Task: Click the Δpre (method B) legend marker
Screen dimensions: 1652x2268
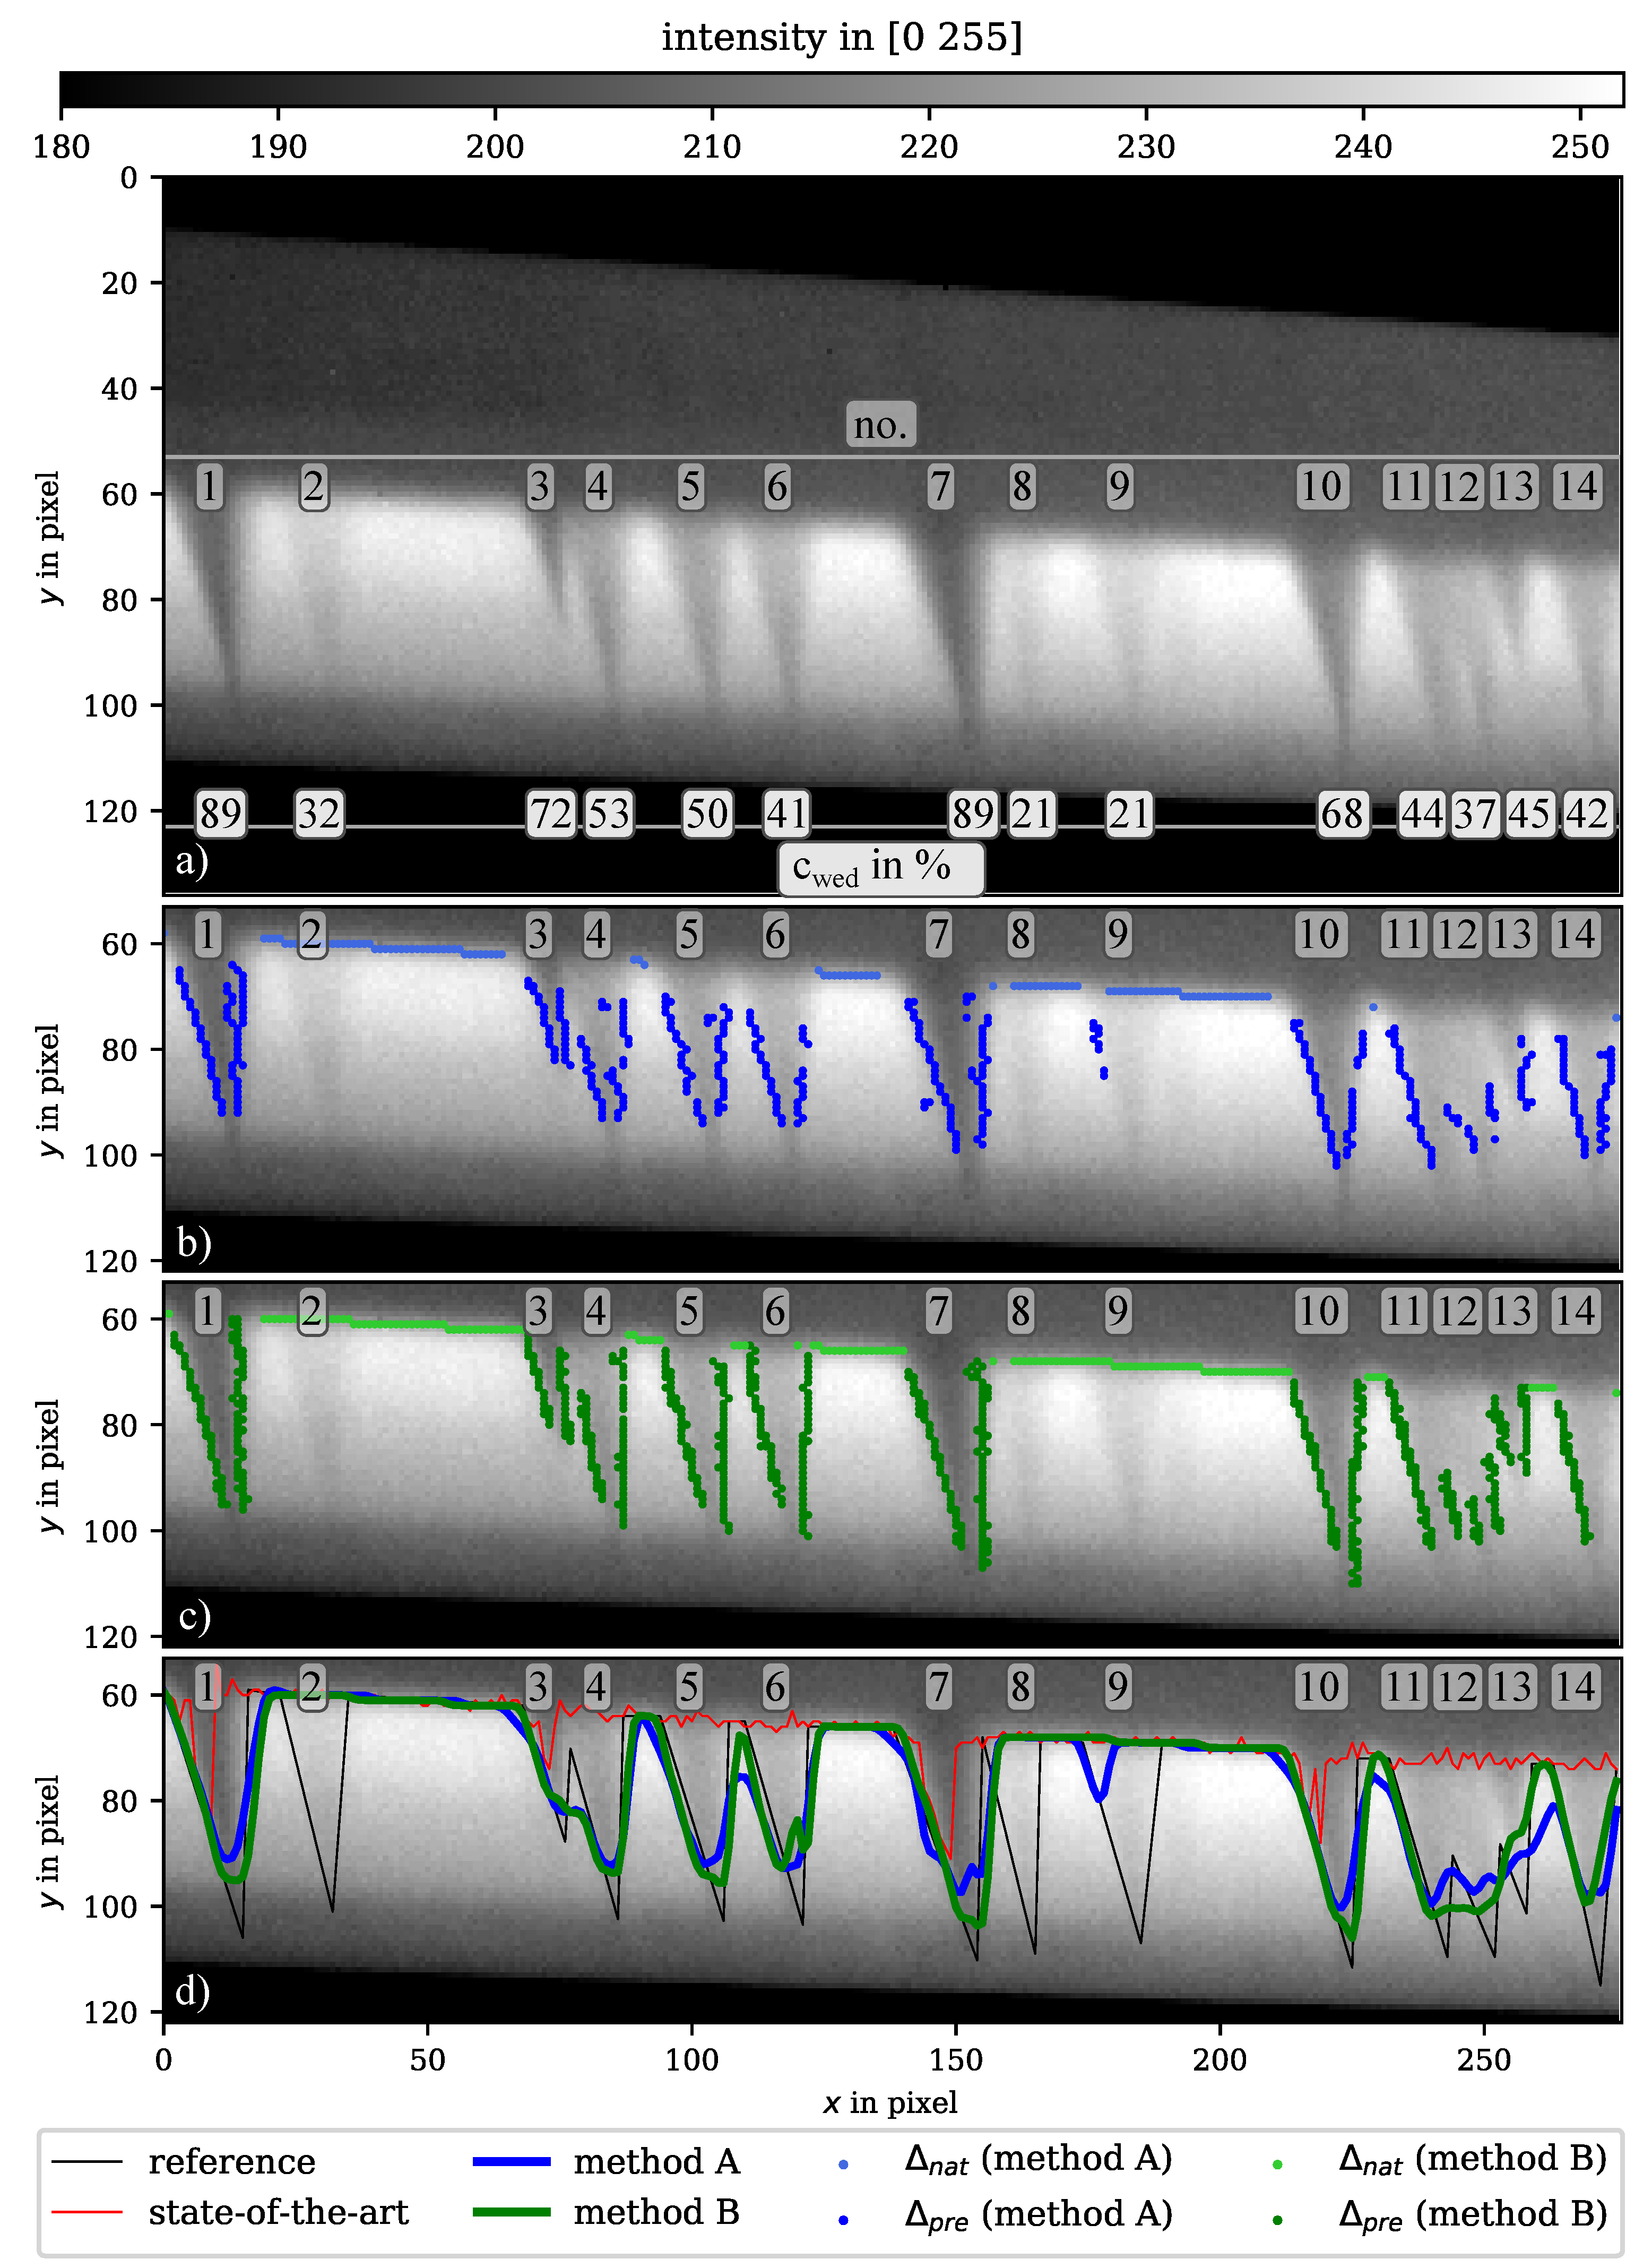Action: click(x=1277, y=2220)
